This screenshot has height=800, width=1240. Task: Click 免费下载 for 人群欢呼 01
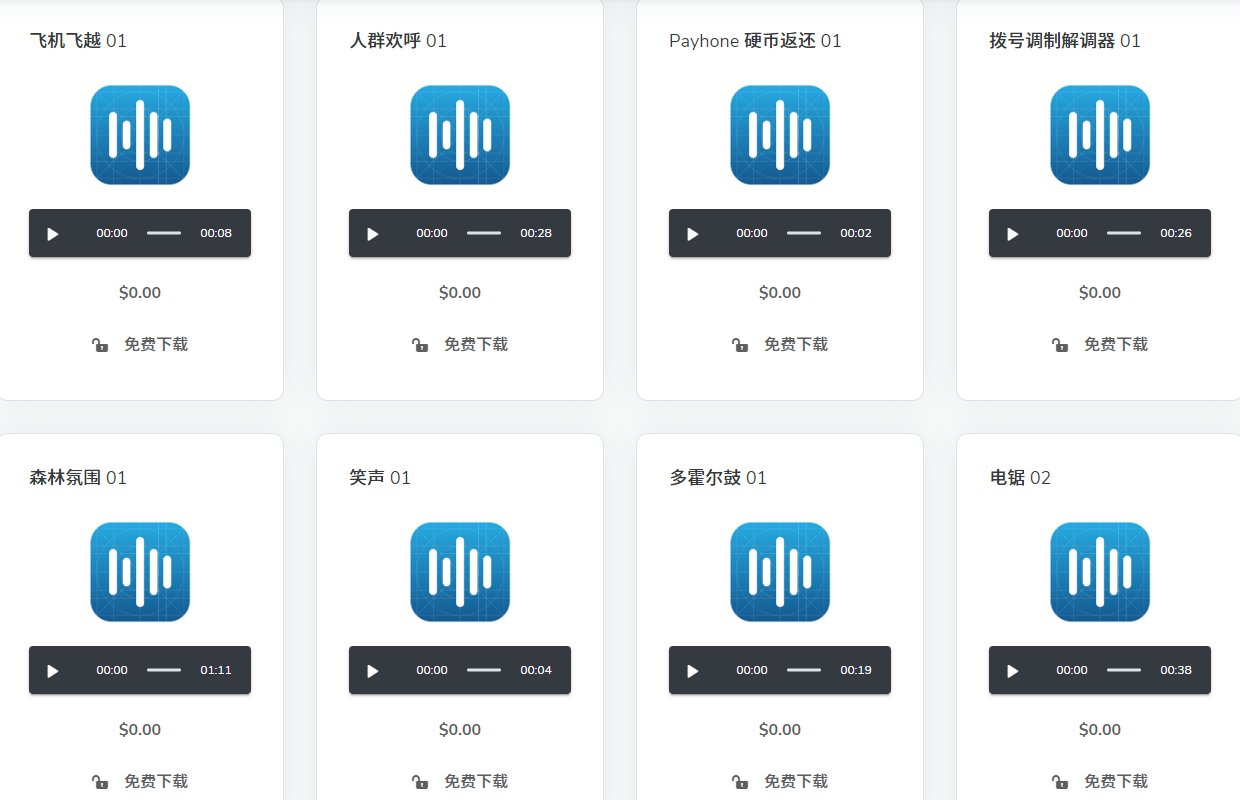pos(475,344)
